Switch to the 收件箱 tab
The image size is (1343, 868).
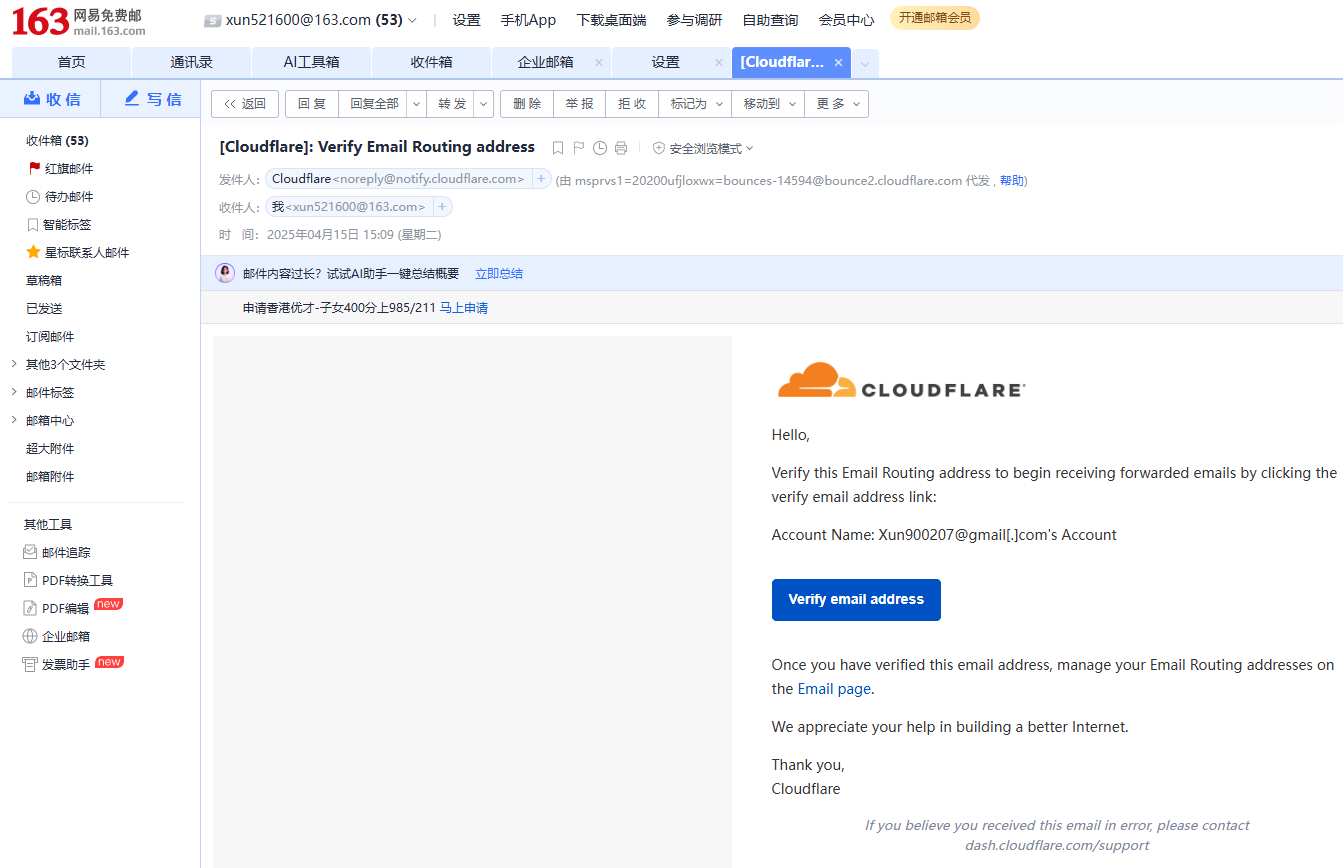(x=431, y=62)
